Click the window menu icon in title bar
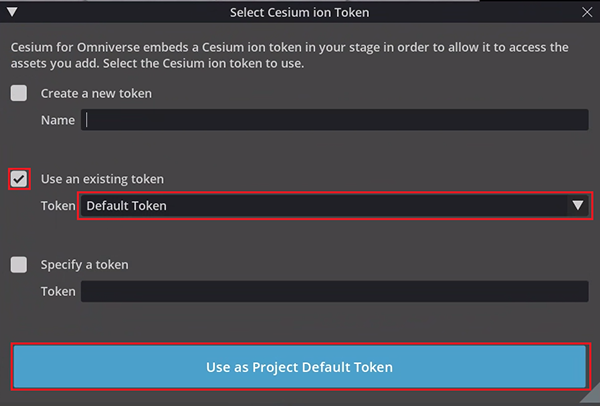Screen dimensions: 600x406 pos(10,12)
